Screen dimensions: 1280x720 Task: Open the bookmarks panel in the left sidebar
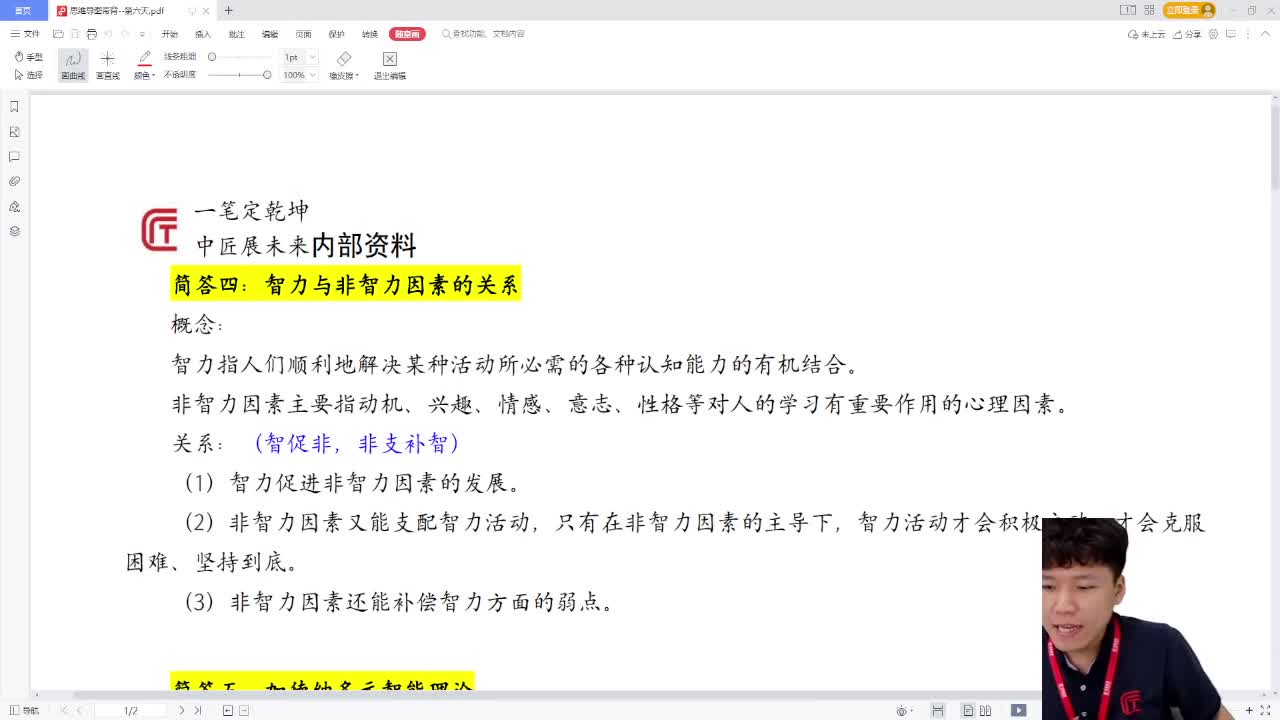14,107
